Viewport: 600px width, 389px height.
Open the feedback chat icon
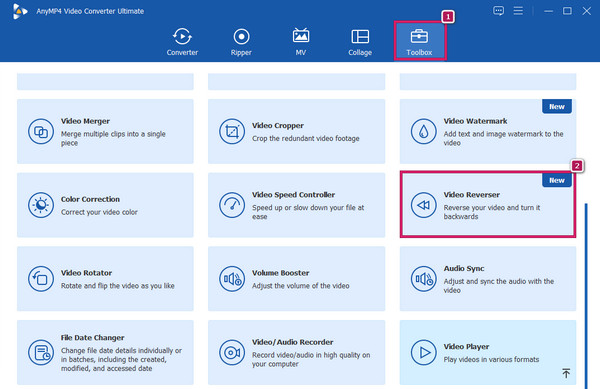(498, 11)
